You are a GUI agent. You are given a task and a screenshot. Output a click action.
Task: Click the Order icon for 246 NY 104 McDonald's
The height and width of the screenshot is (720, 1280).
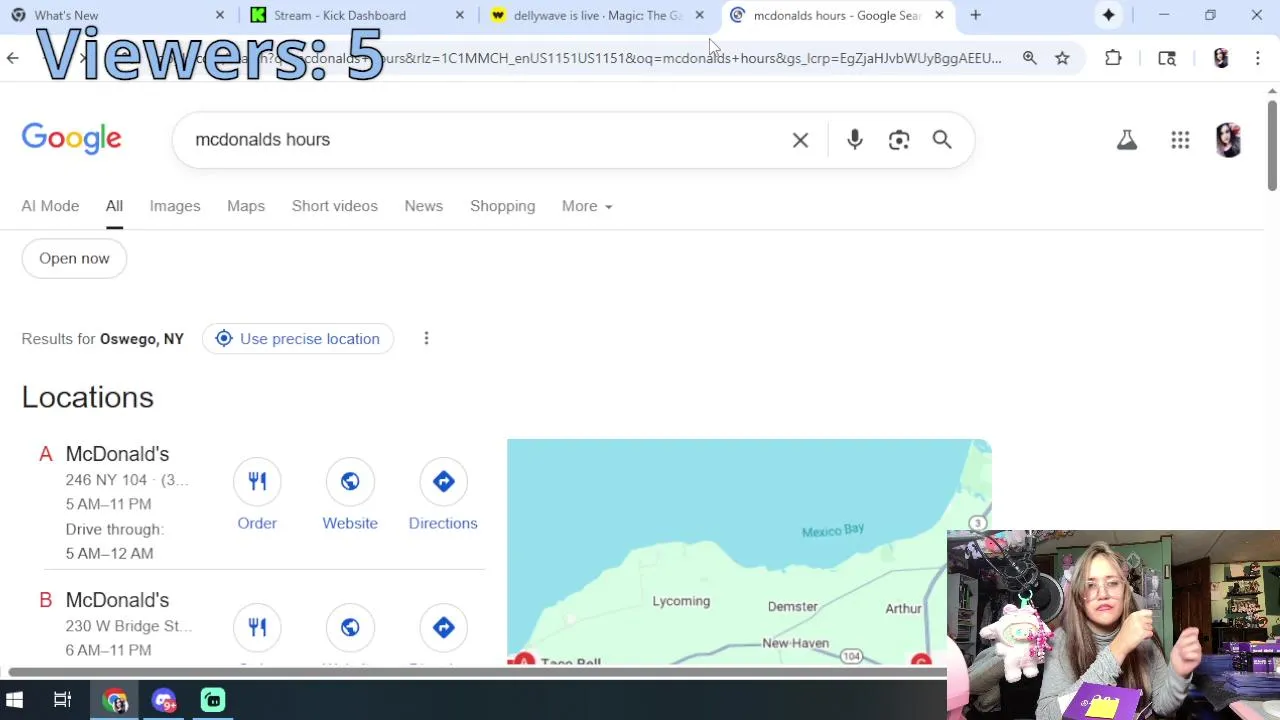257,482
